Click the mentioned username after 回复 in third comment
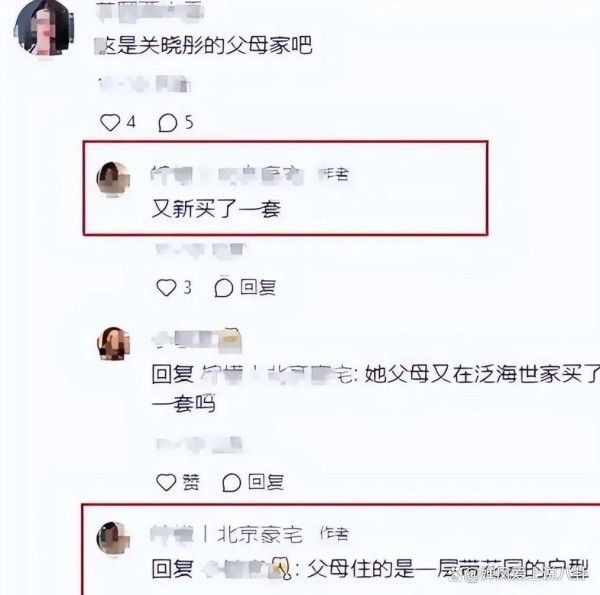This screenshot has height=595, width=600. (276, 374)
